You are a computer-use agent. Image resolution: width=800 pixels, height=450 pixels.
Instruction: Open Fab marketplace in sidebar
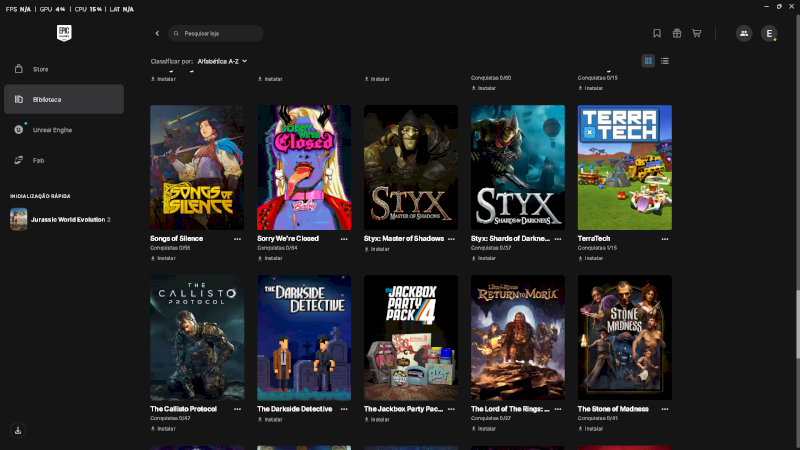coord(64,160)
